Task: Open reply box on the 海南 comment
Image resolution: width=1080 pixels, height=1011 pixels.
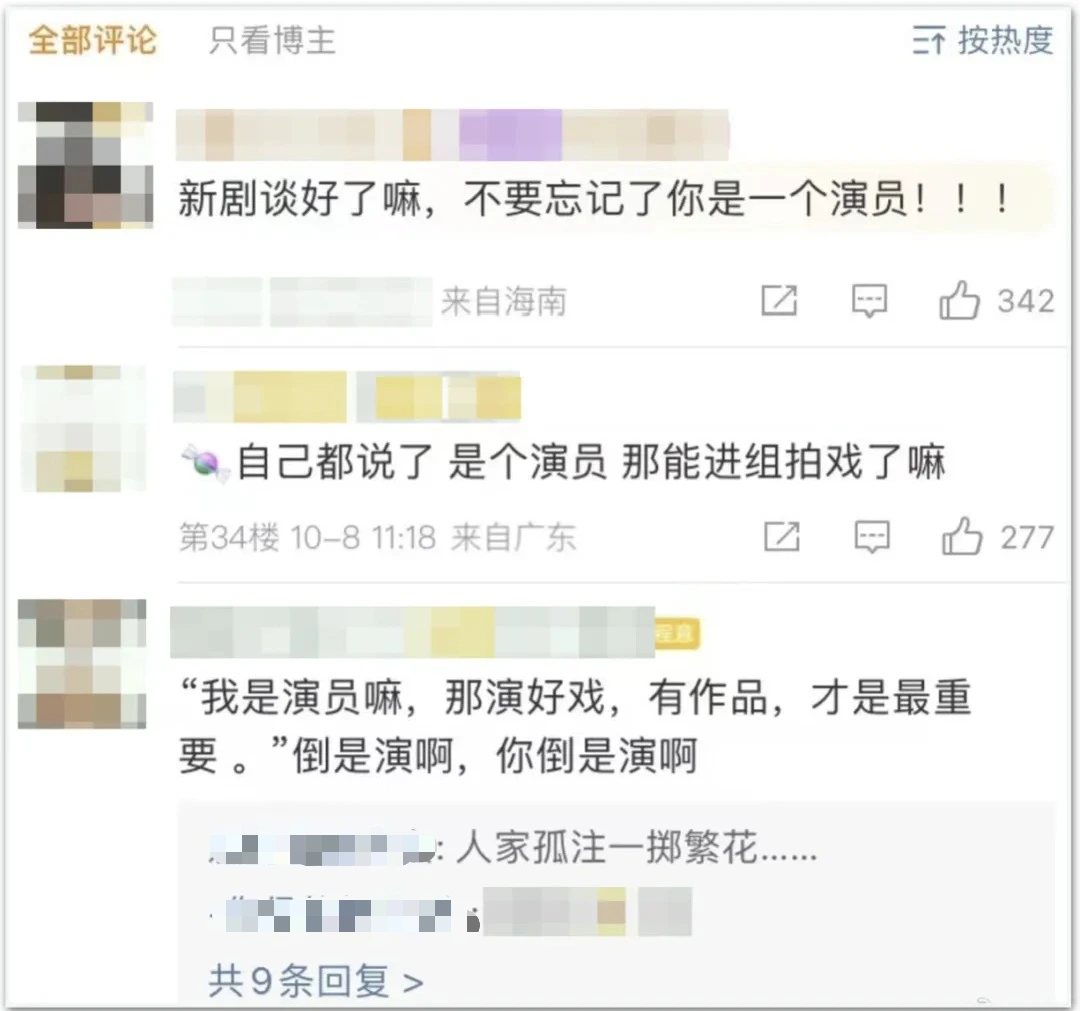Action: (x=869, y=301)
